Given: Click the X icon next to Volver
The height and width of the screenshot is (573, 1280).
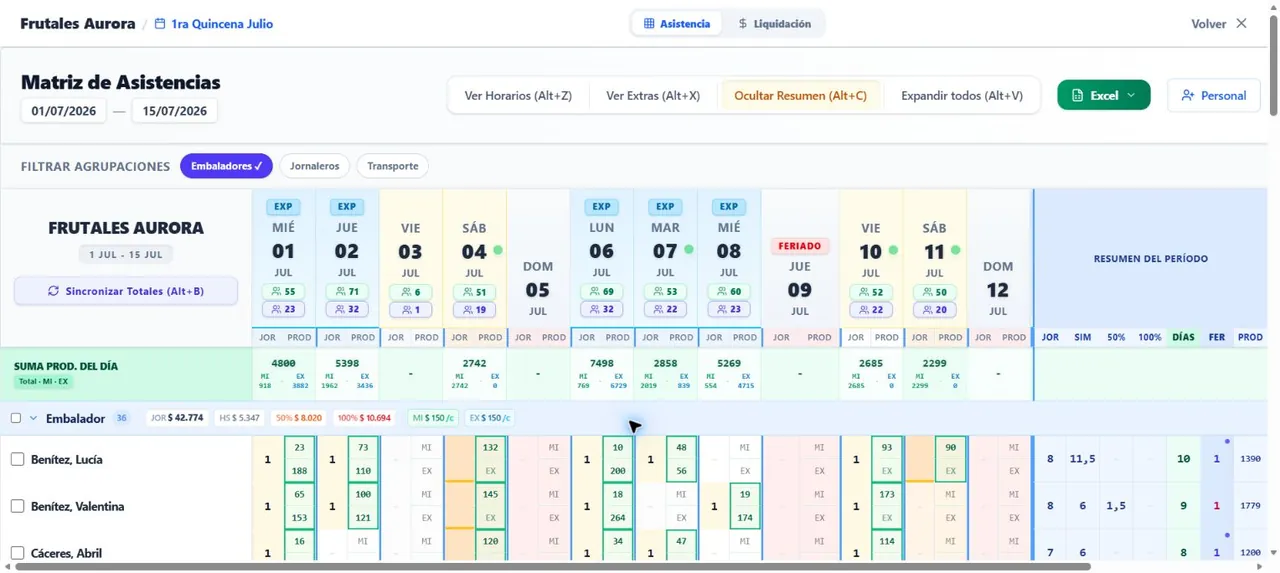Looking at the screenshot, I should click(x=1241, y=23).
